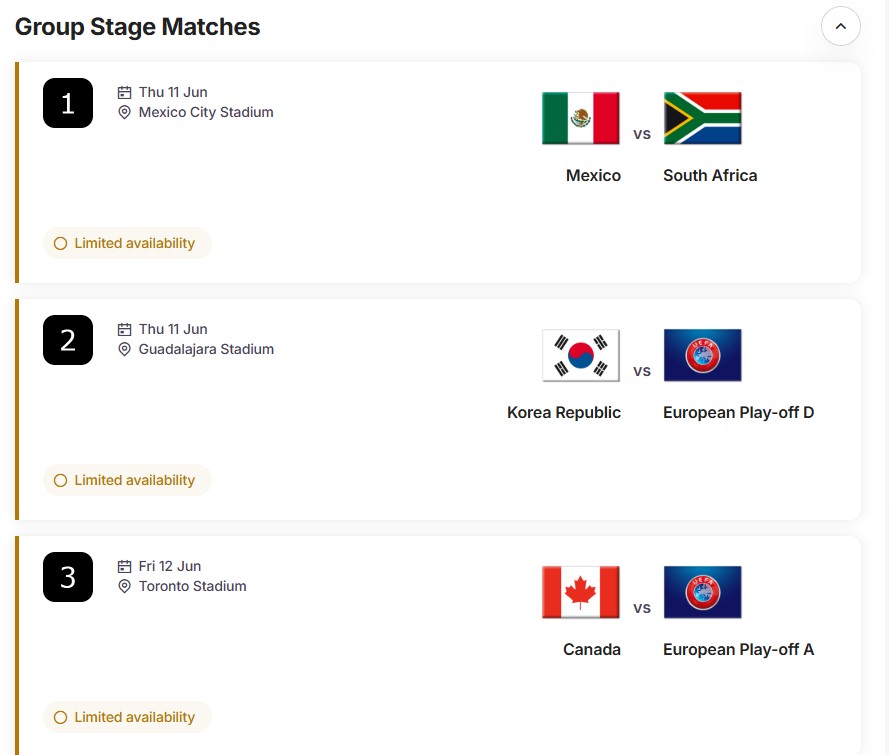889x755 pixels.
Task: Click the European Play-off A UEFA logo
Action: [x=702, y=592]
